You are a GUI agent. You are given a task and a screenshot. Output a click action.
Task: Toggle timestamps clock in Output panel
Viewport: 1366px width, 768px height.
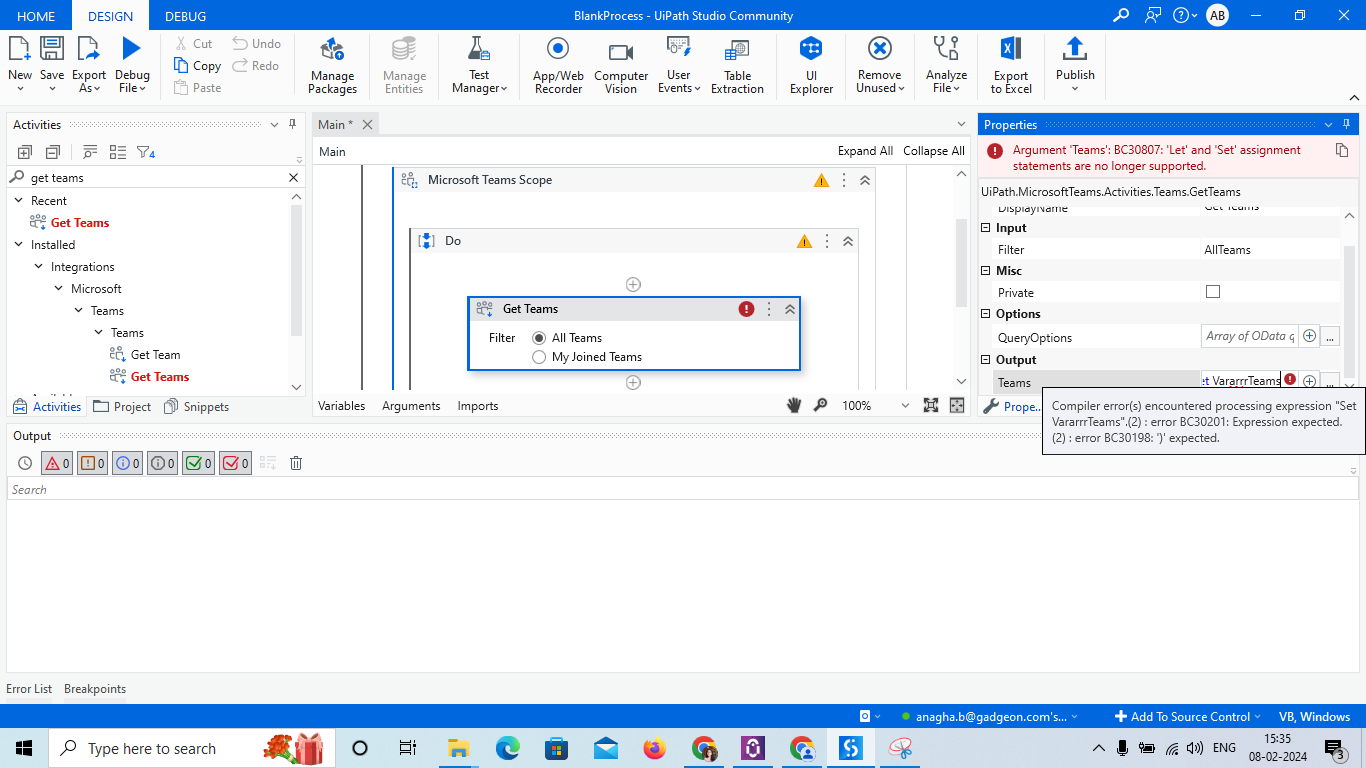tap(25, 463)
